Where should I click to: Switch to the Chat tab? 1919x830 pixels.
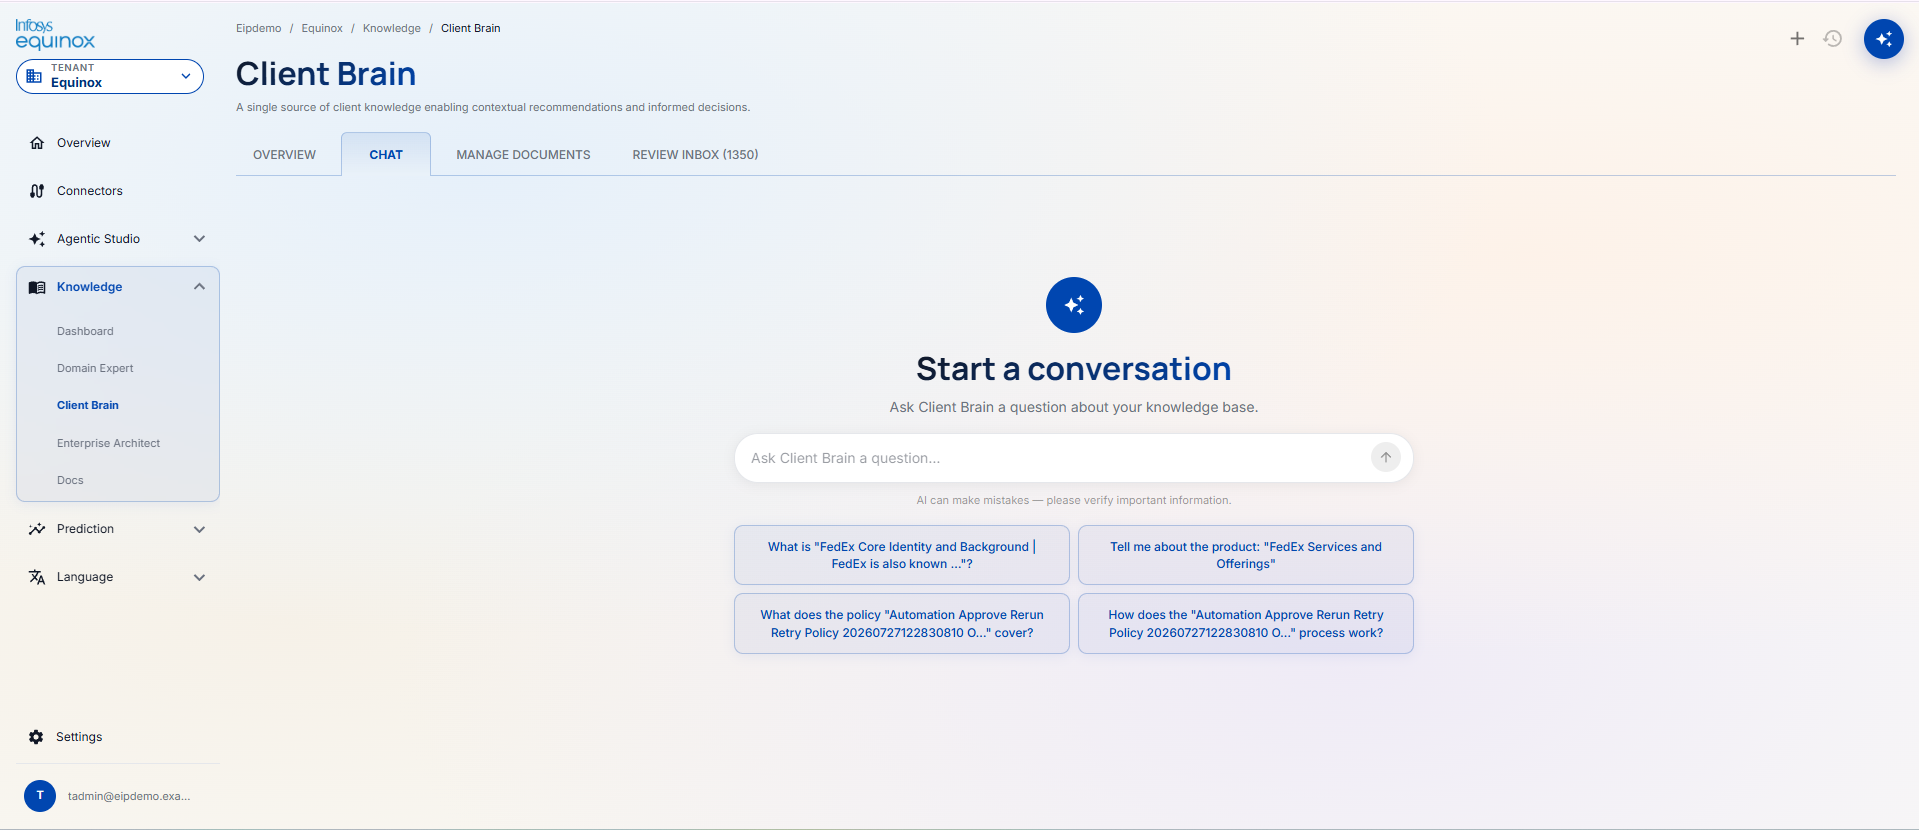[x=386, y=155]
